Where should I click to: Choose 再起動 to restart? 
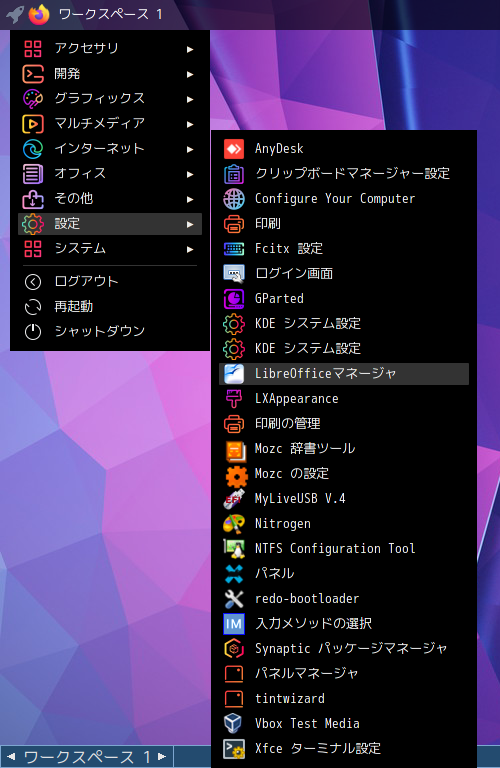pos(110,307)
